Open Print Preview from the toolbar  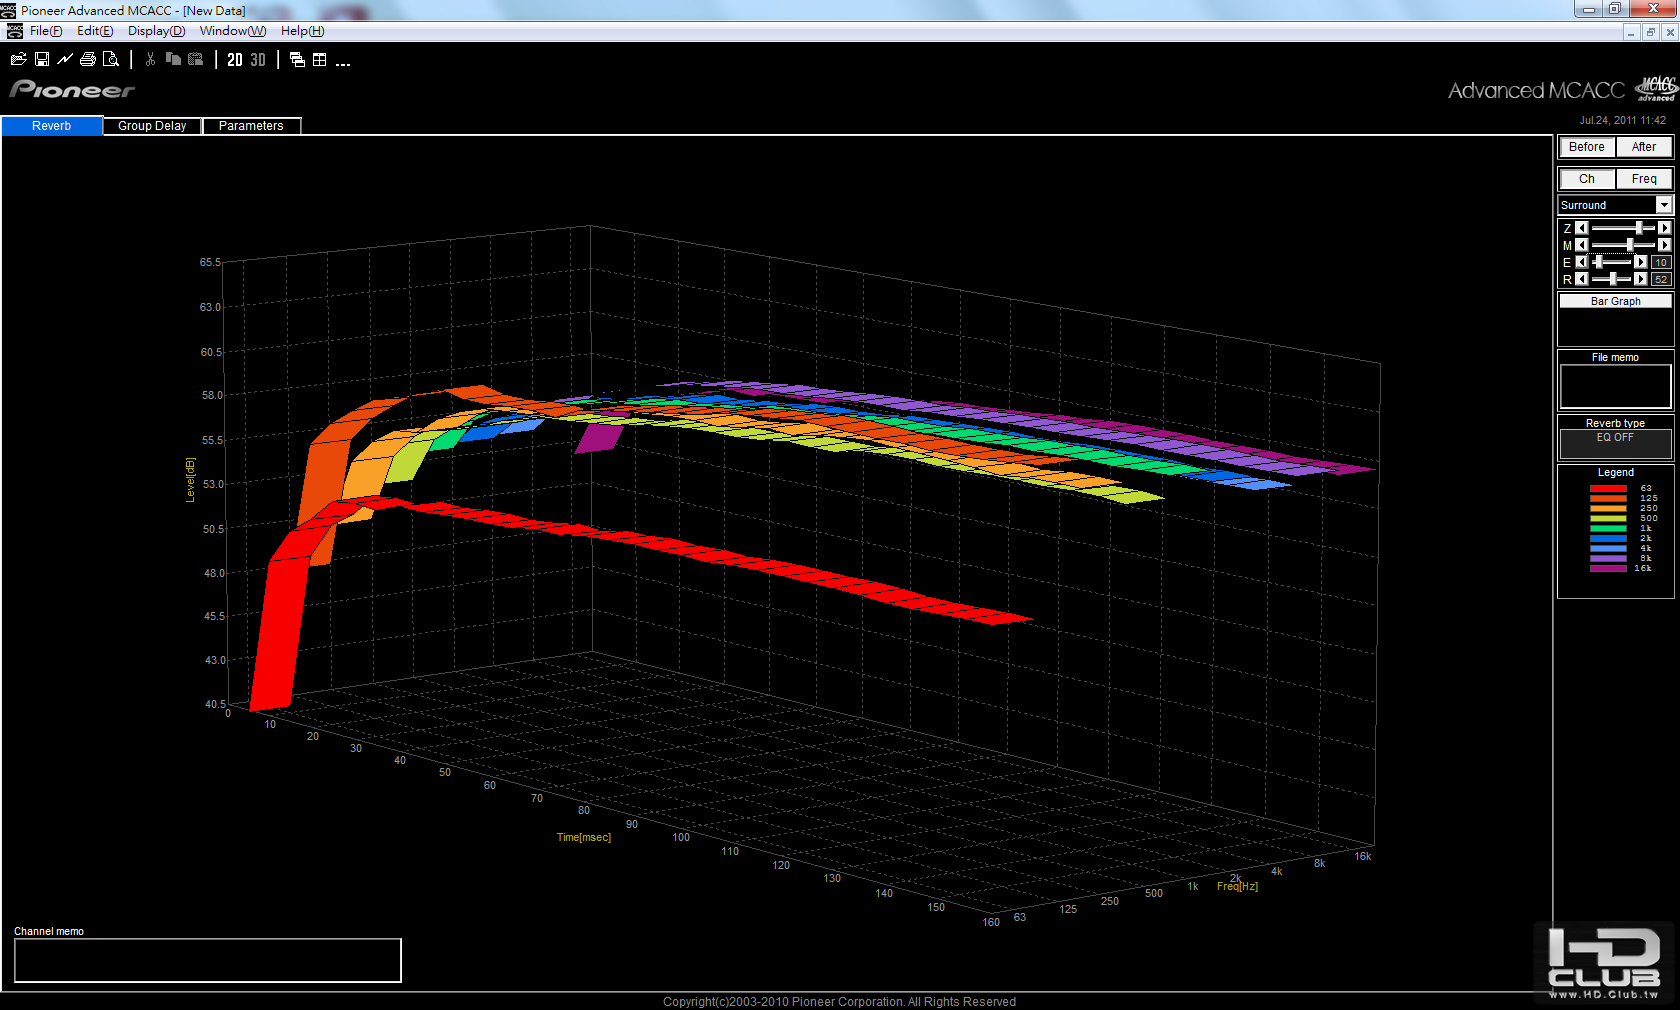(111, 60)
